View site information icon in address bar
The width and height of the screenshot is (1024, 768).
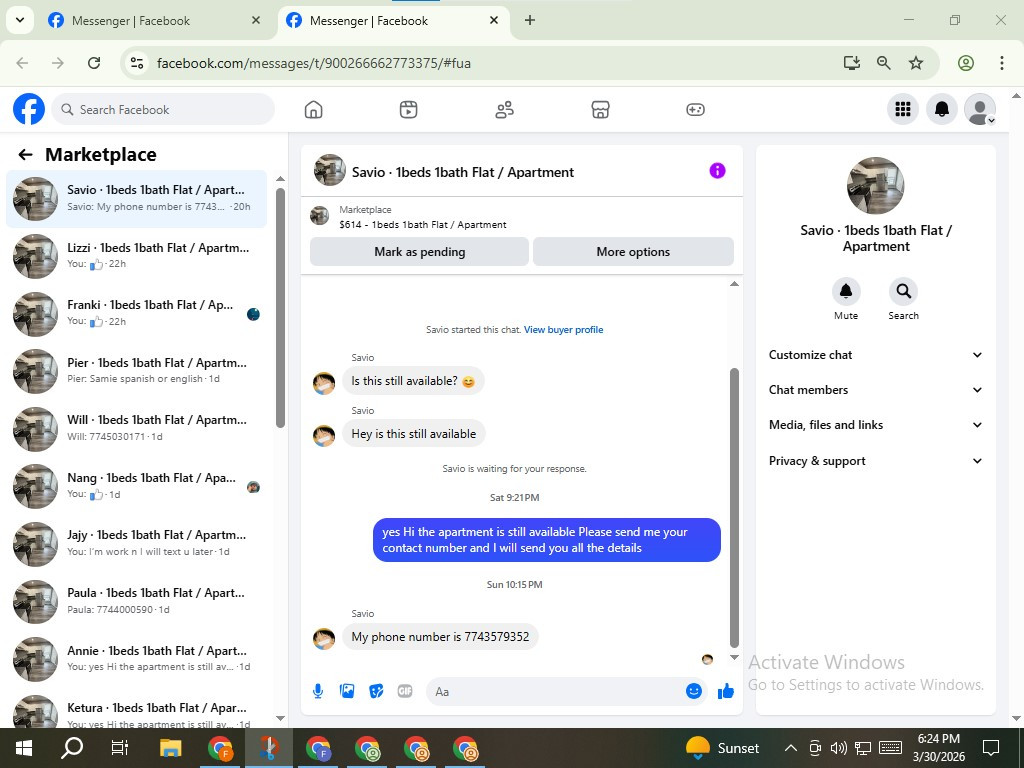point(136,63)
